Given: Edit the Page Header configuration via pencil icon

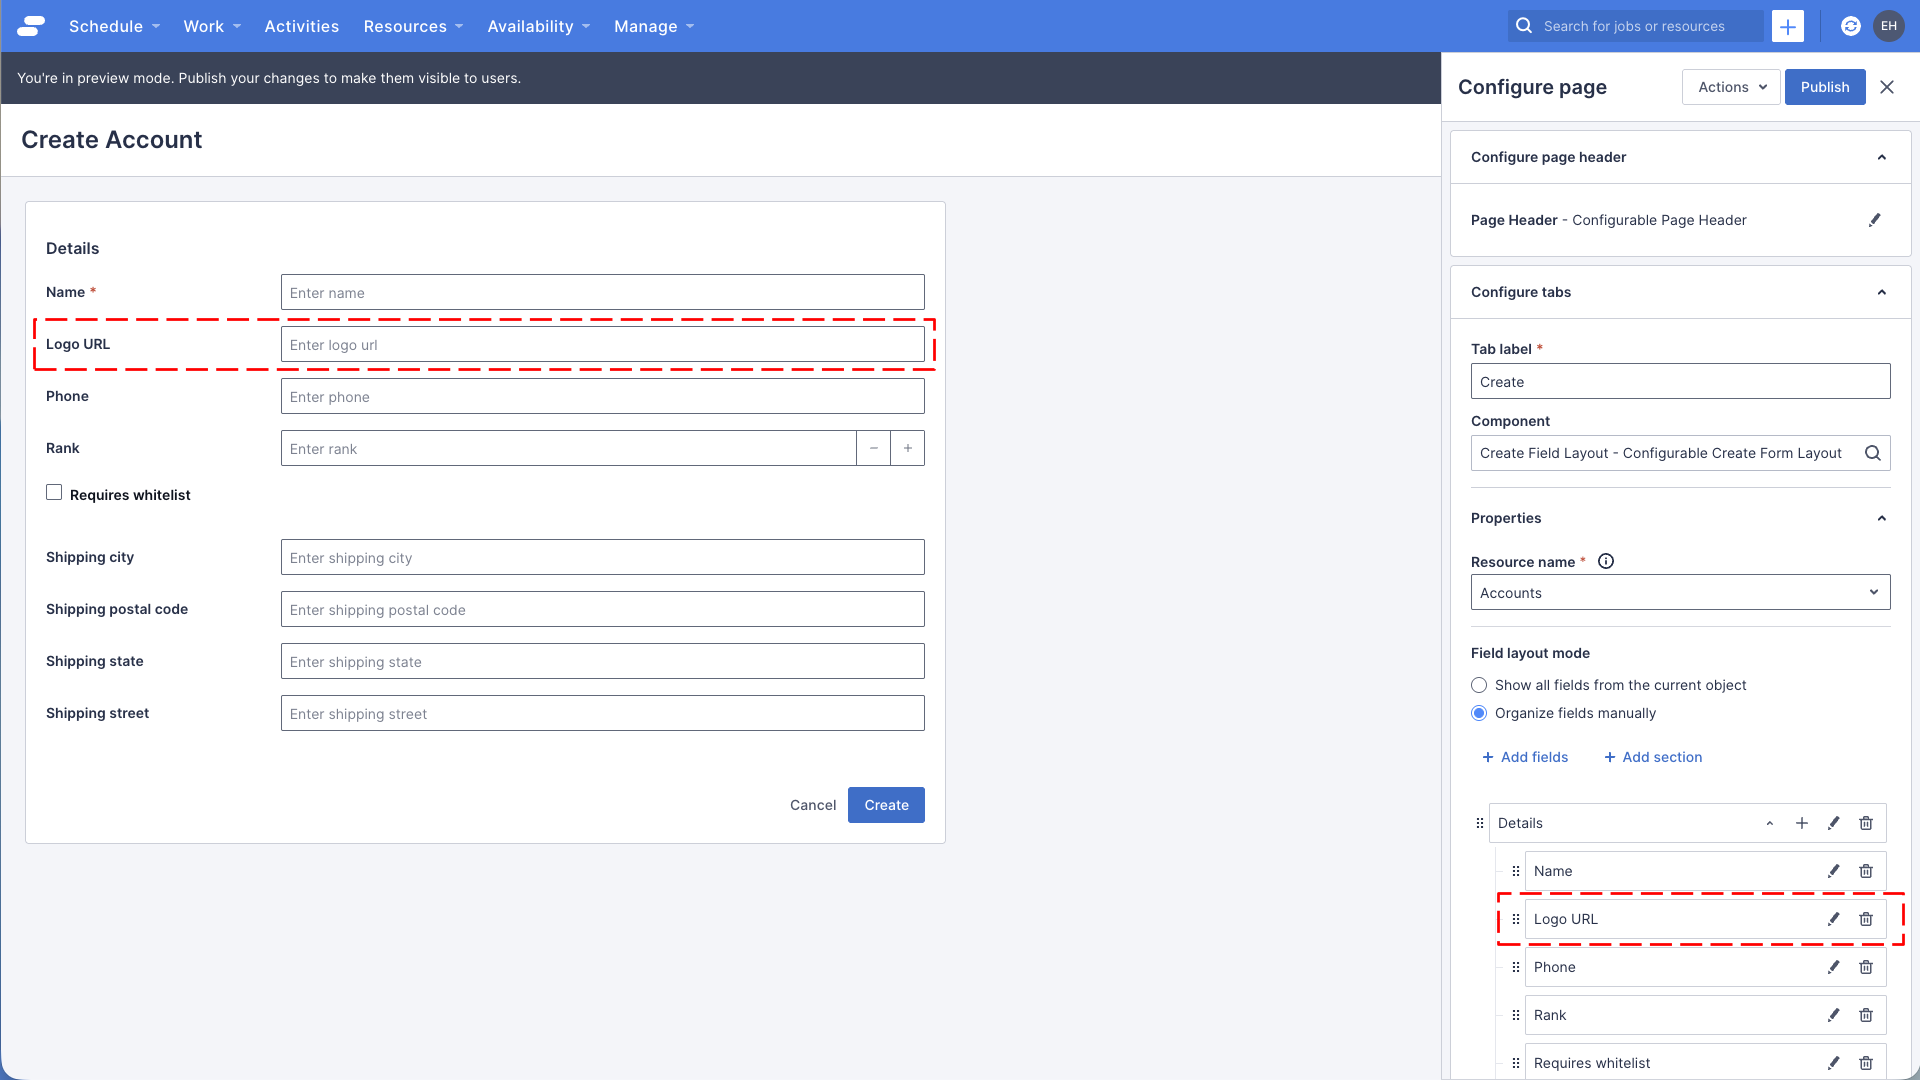Looking at the screenshot, I should 1876,220.
